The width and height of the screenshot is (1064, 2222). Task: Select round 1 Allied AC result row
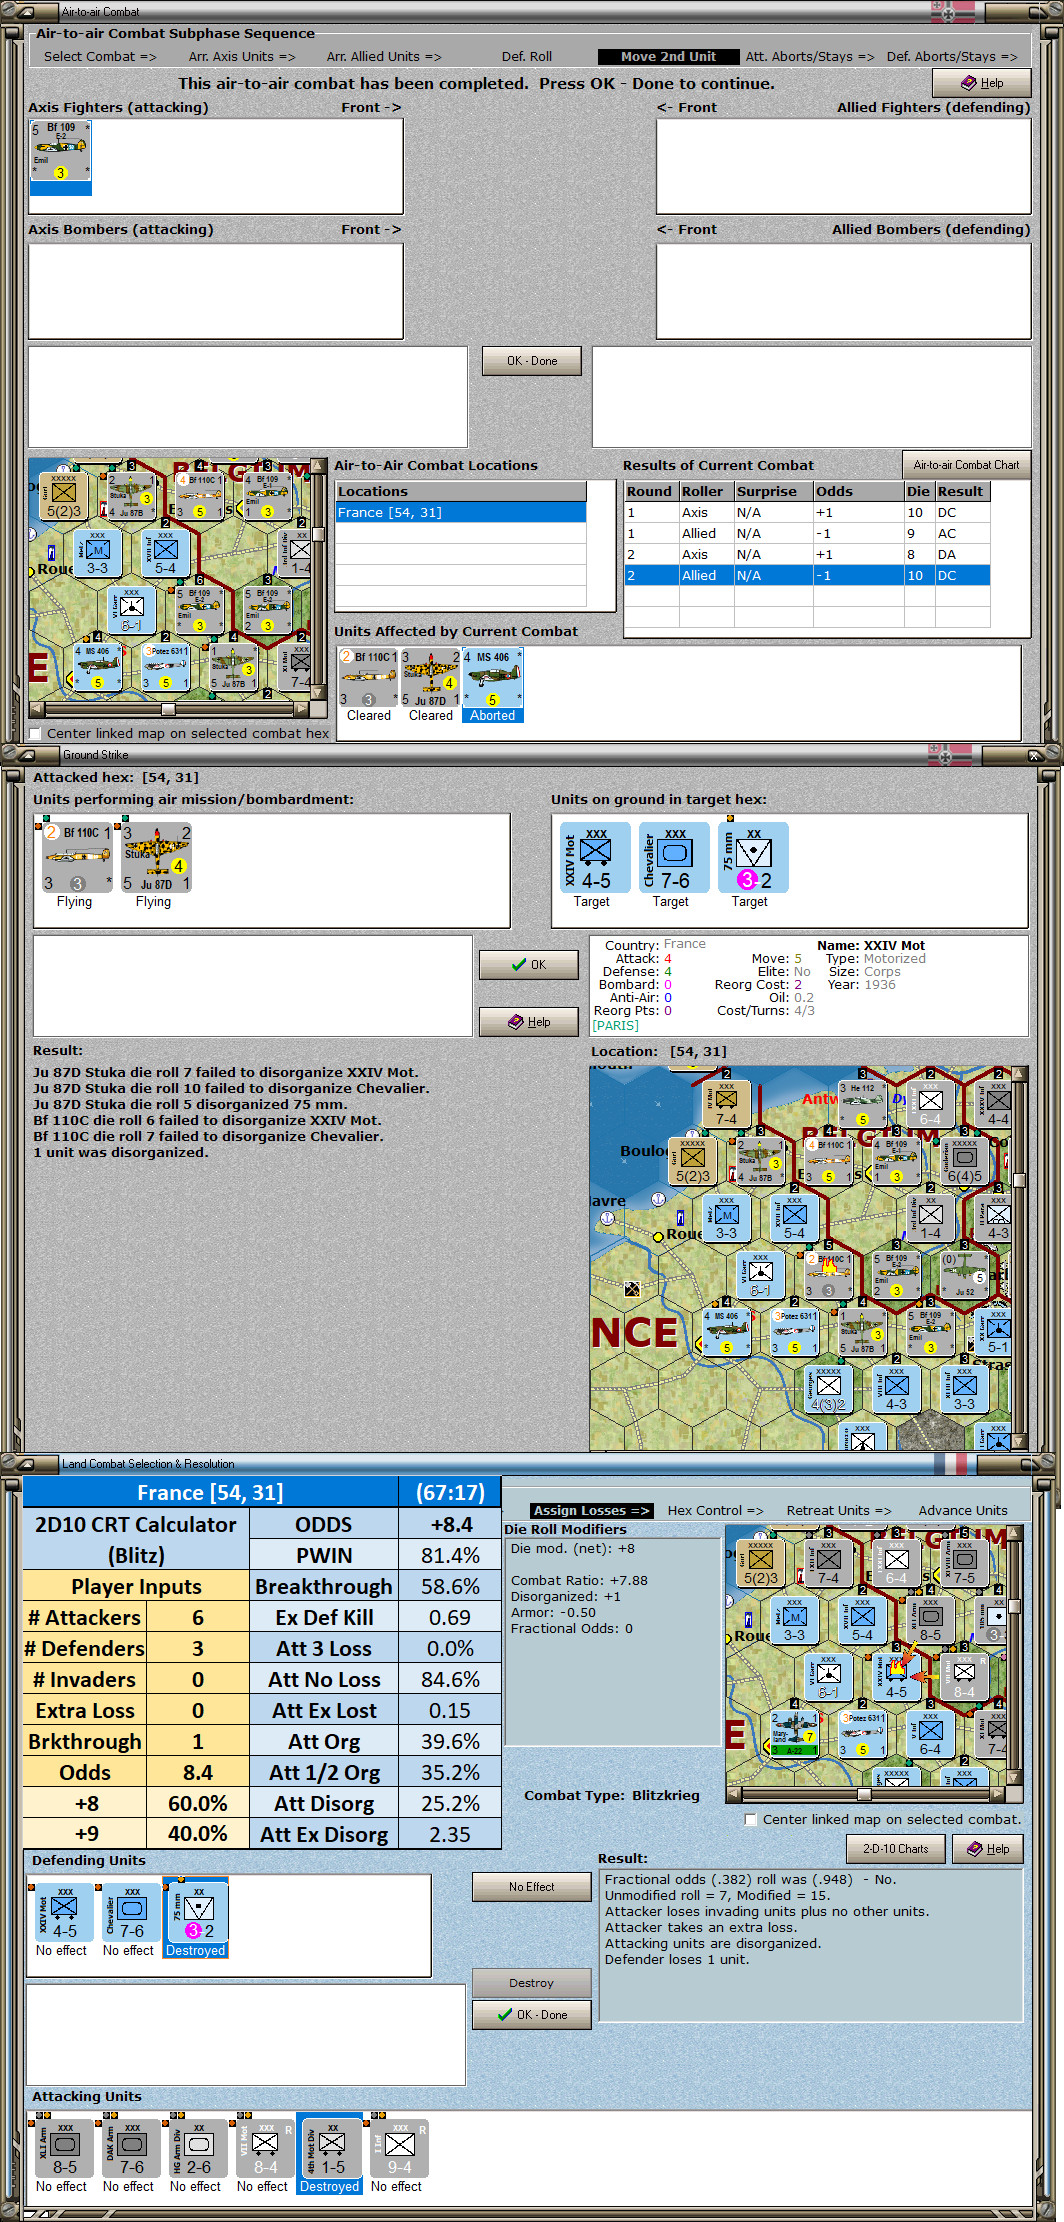tap(807, 534)
